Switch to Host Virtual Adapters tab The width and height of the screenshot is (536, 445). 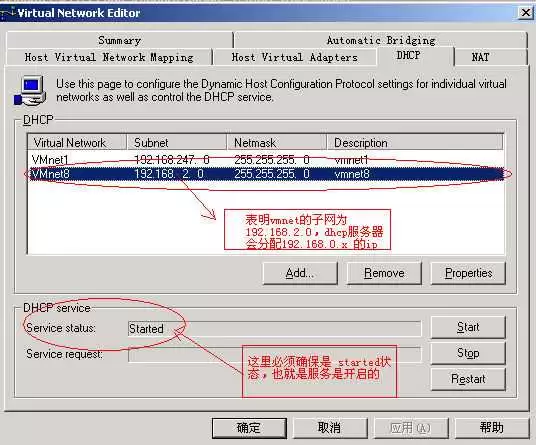click(x=295, y=57)
